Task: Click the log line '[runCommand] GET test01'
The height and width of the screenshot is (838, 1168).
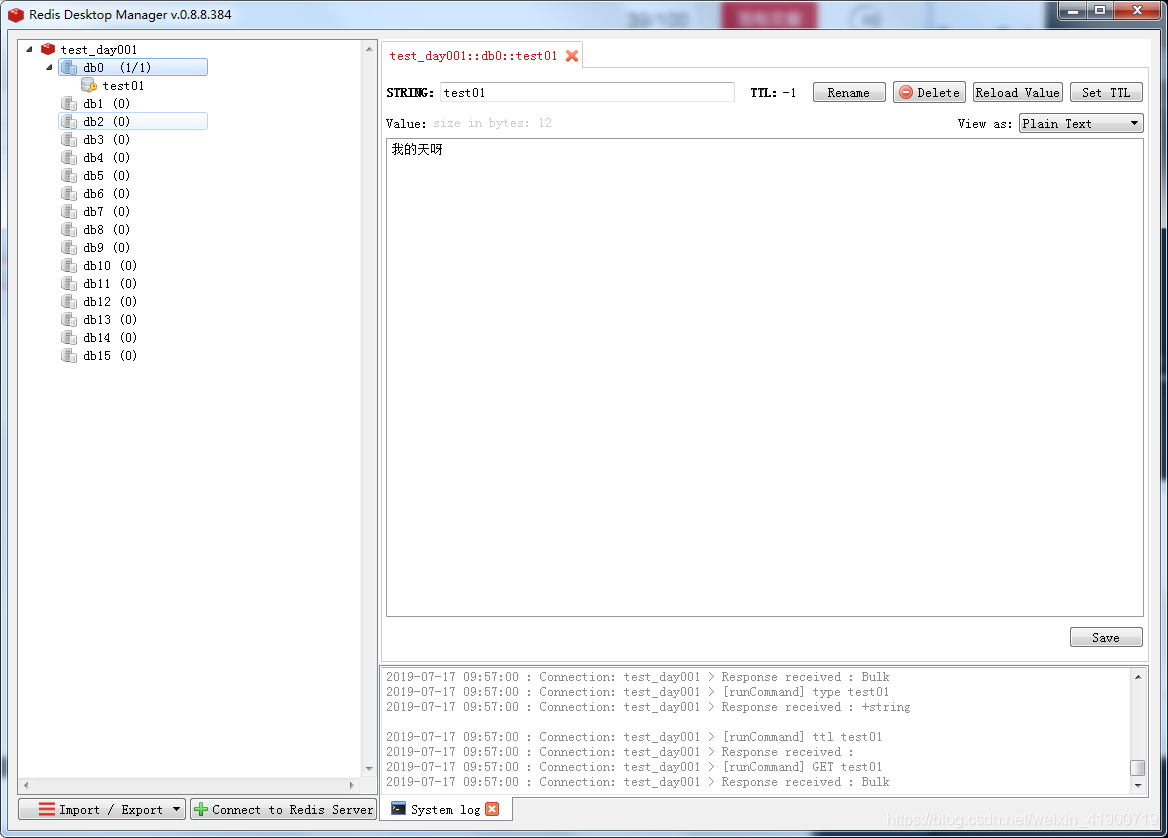Action: (802, 767)
